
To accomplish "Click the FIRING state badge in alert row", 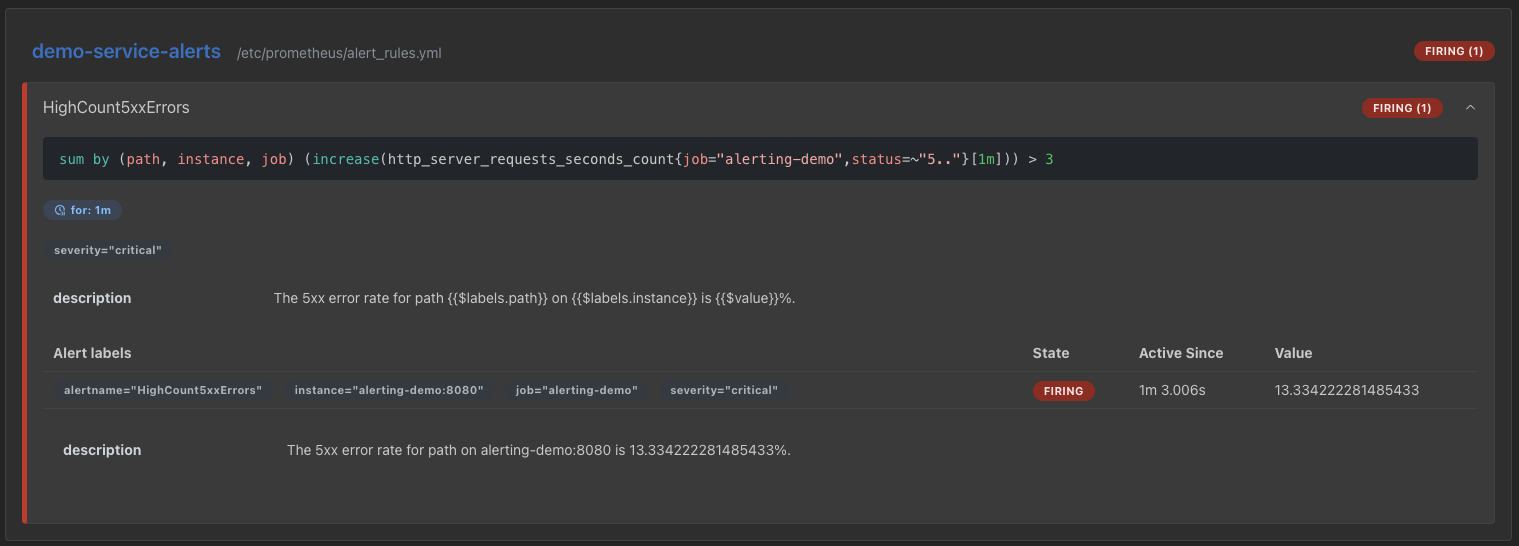I will click(x=1063, y=391).
